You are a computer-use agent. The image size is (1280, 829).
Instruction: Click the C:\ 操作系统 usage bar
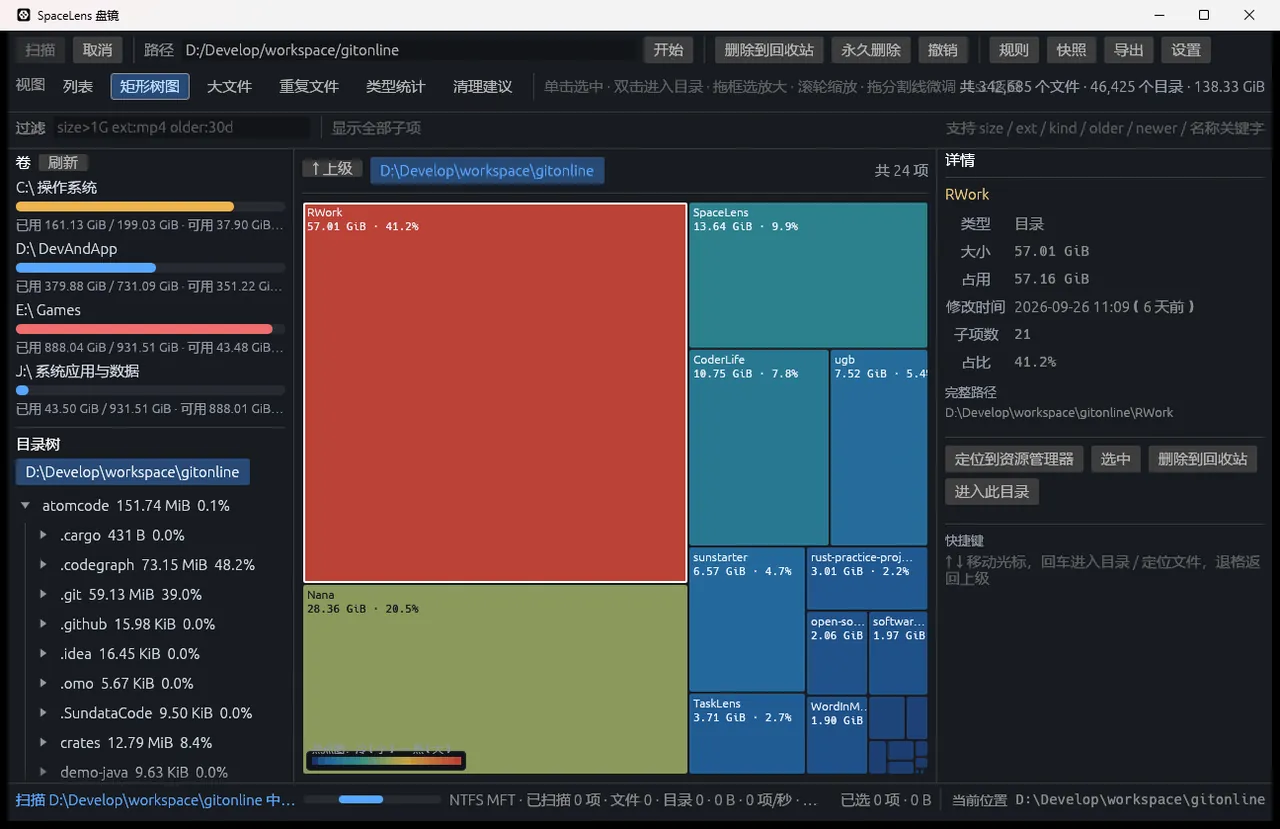click(x=150, y=207)
